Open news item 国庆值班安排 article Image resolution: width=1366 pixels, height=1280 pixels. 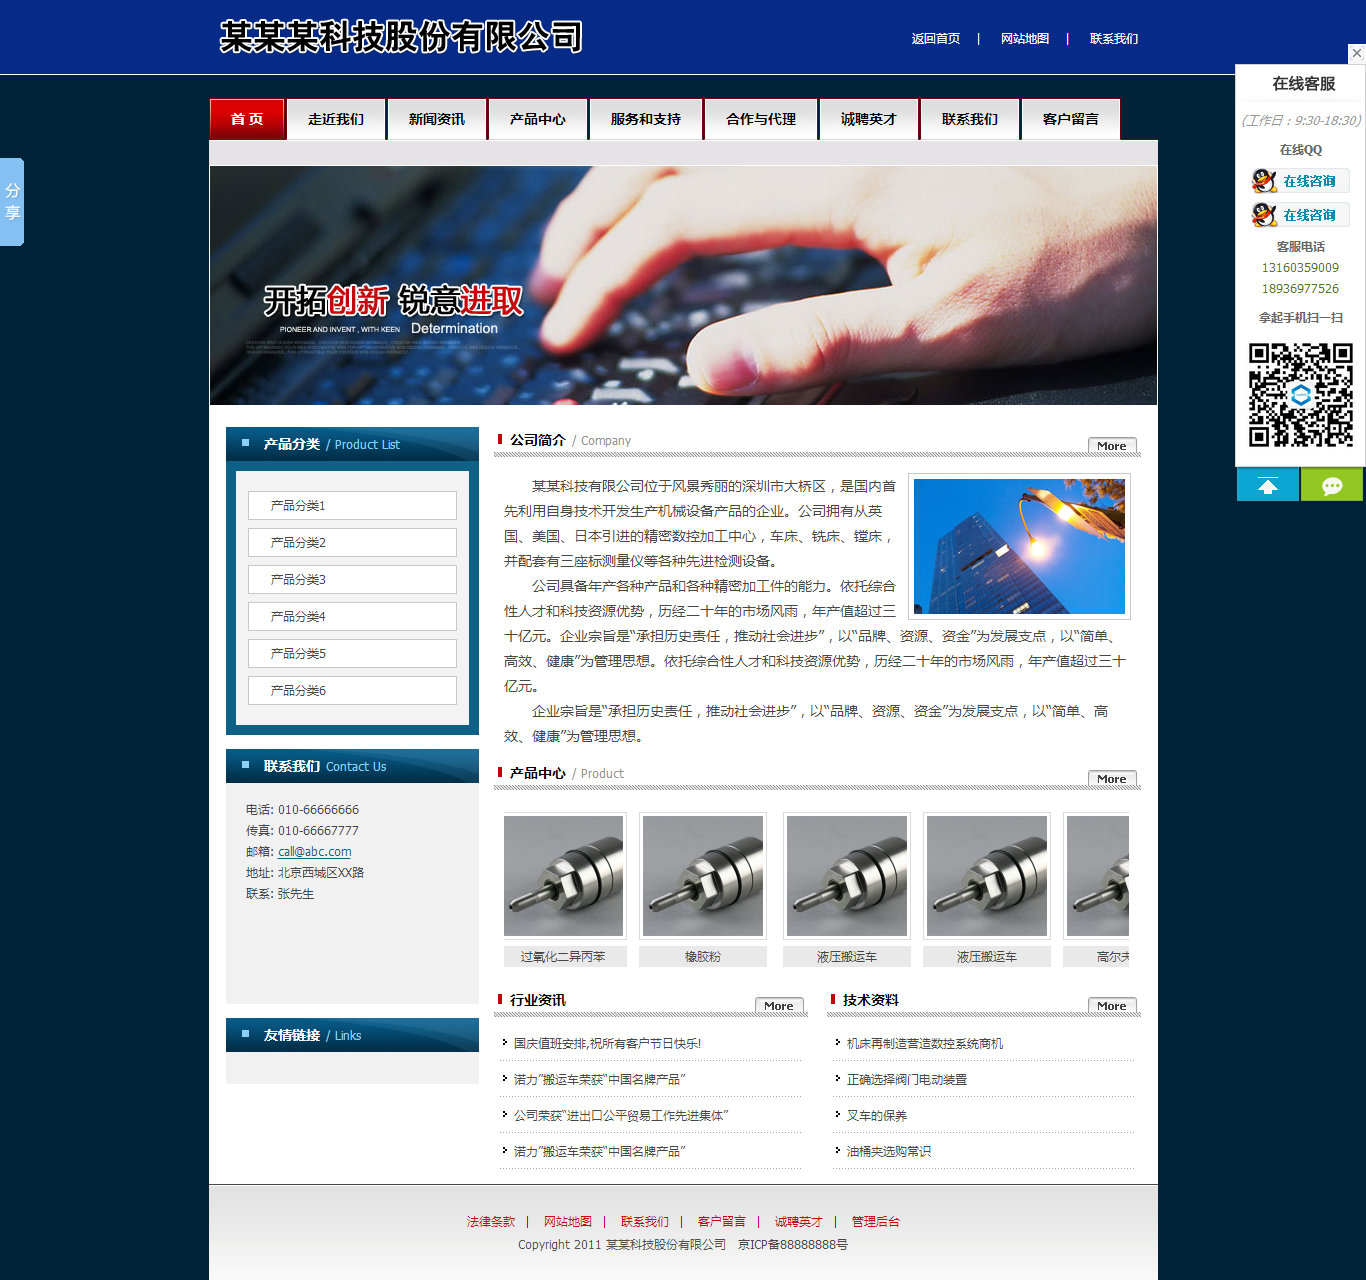click(x=607, y=1044)
